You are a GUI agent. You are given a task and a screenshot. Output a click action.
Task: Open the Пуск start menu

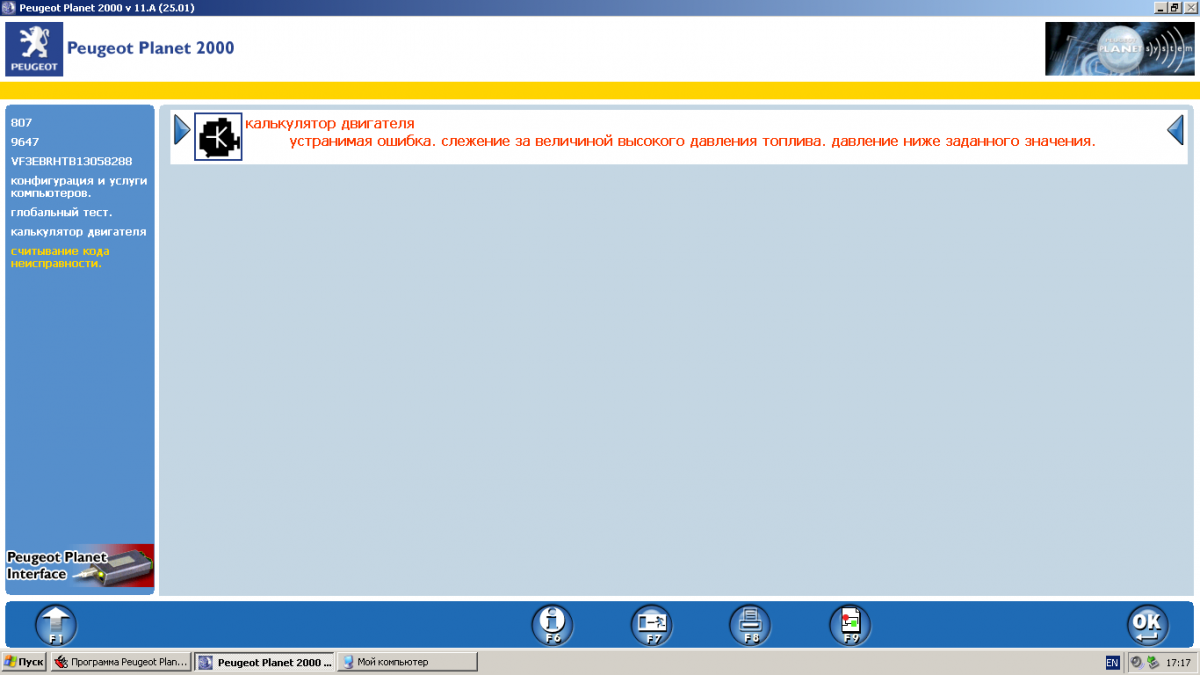click(x=24, y=662)
